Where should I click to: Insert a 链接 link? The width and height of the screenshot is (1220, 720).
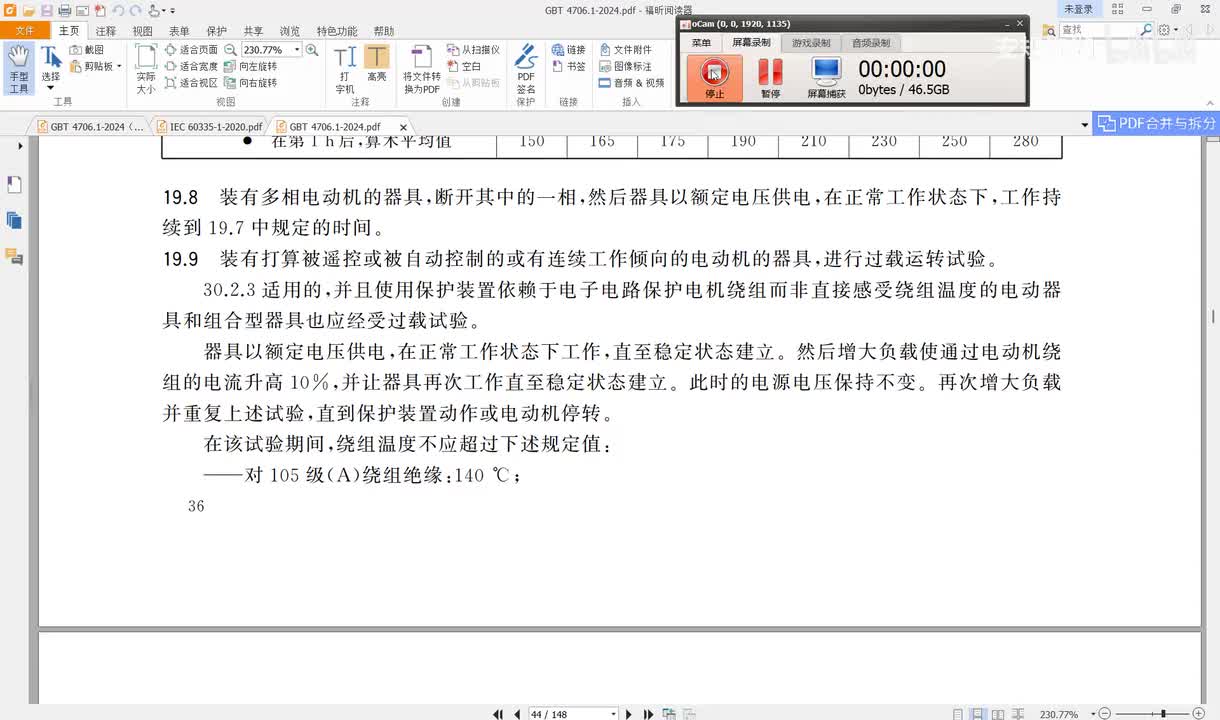[568, 49]
